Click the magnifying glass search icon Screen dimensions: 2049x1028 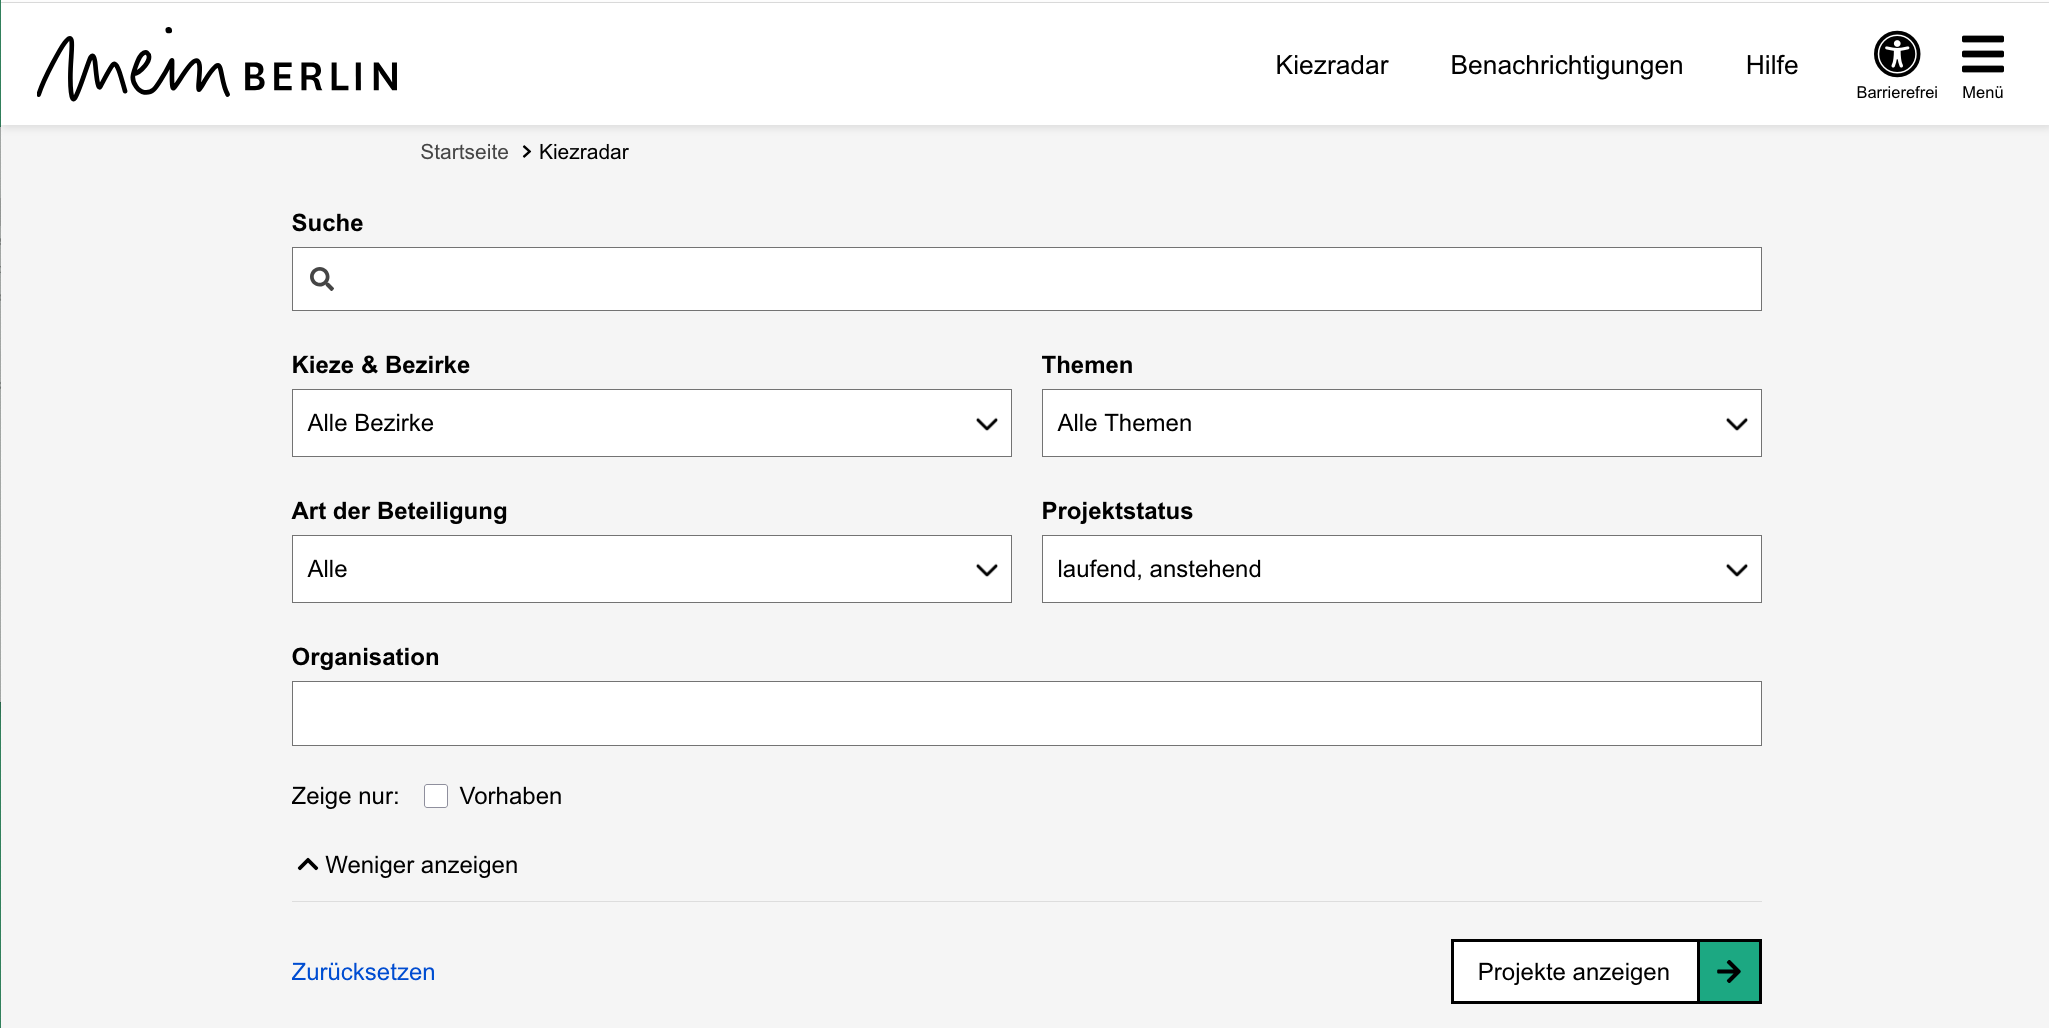pyautogui.click(x=322, y=279)
